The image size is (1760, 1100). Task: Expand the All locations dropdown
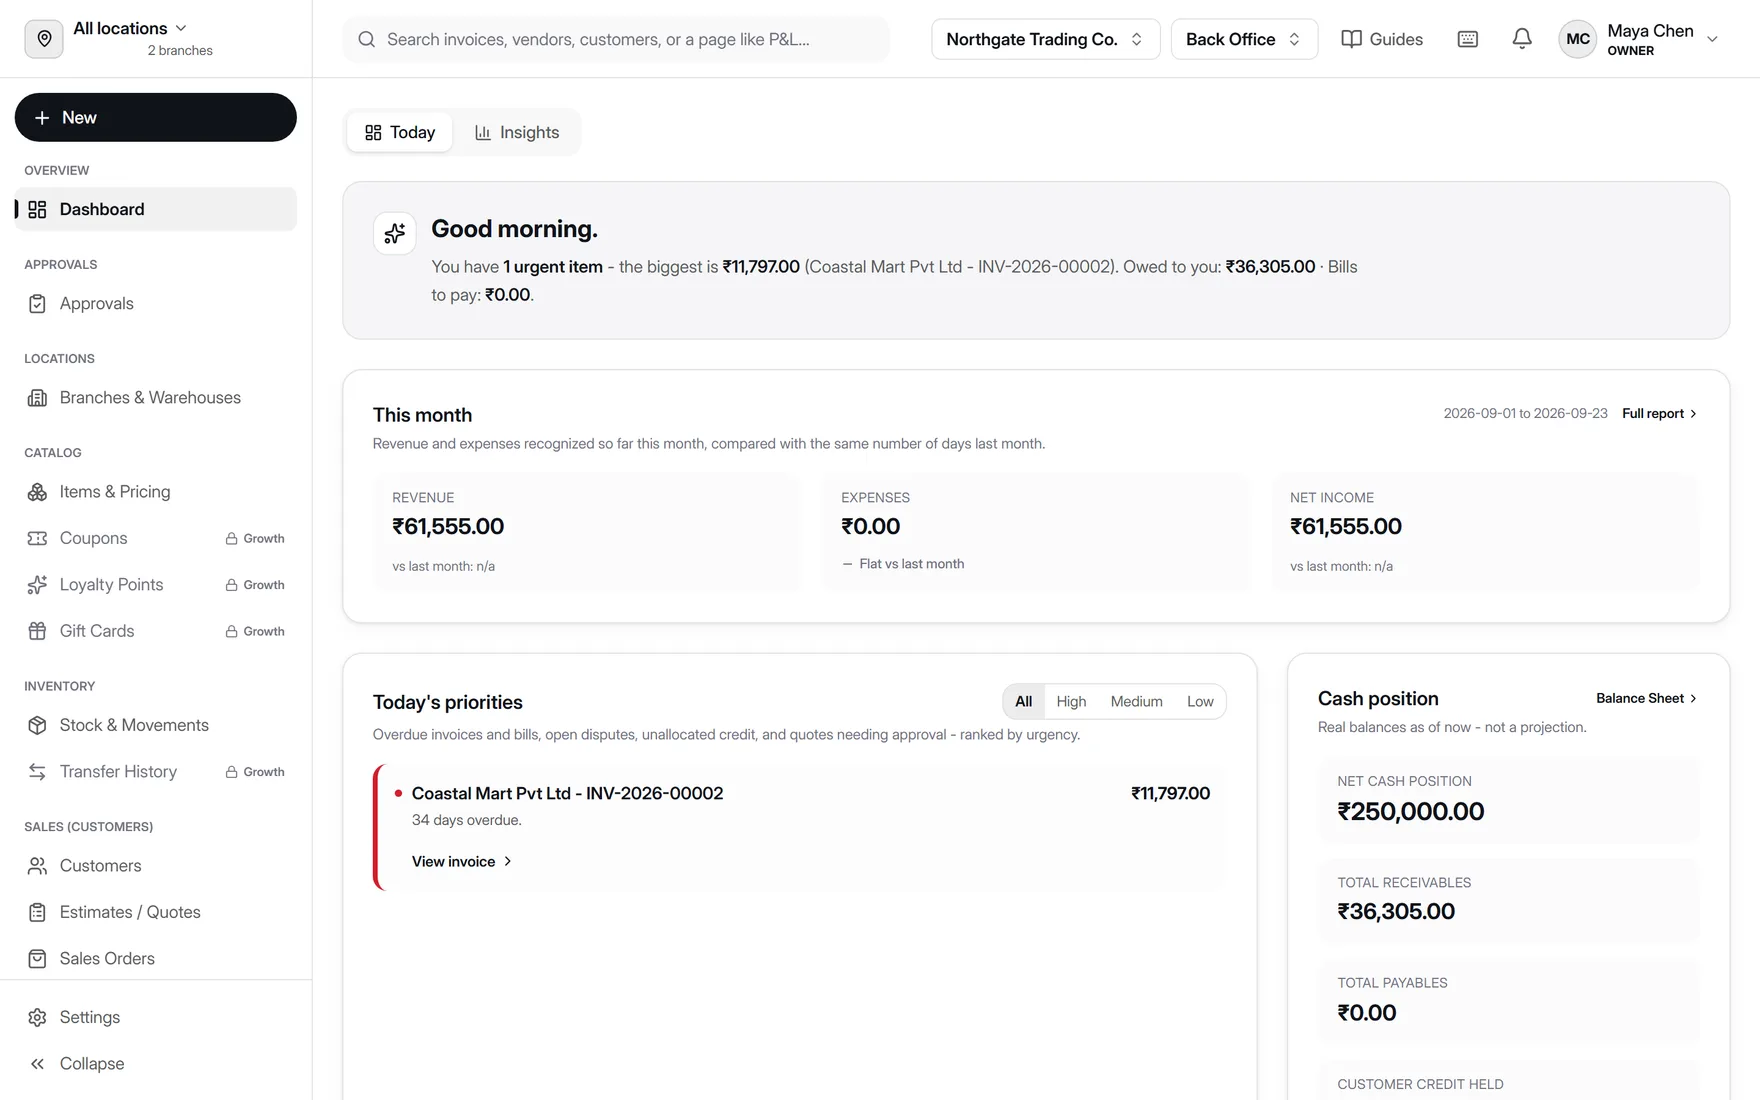point(130,28)
